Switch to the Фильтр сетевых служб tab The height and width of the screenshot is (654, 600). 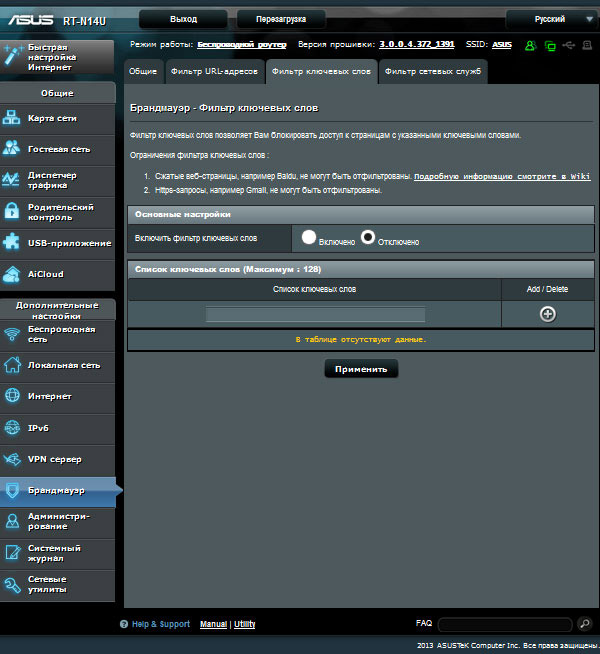[432, 72]
